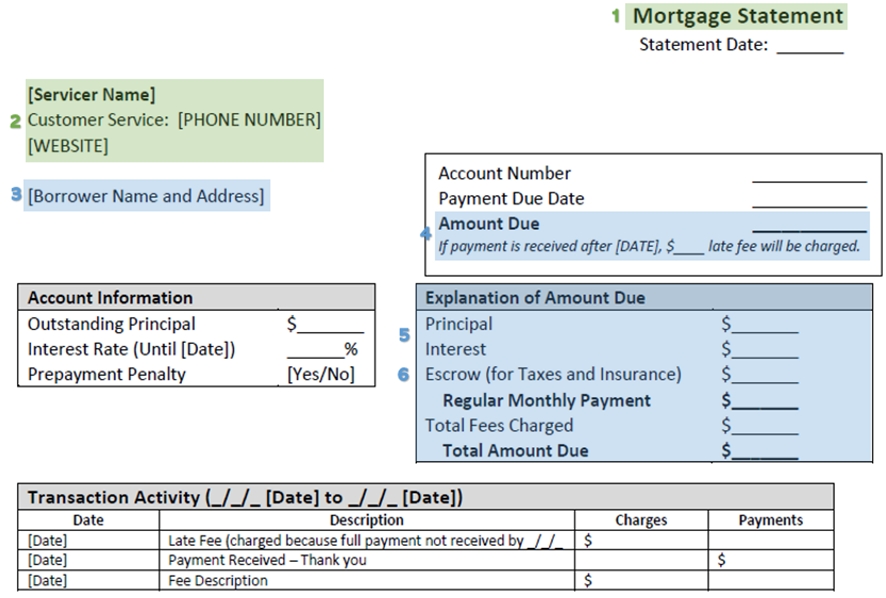Click the Statement Date blank field
Image resolution: width=886 pixels, height=598 pixels.
(809, 46)
